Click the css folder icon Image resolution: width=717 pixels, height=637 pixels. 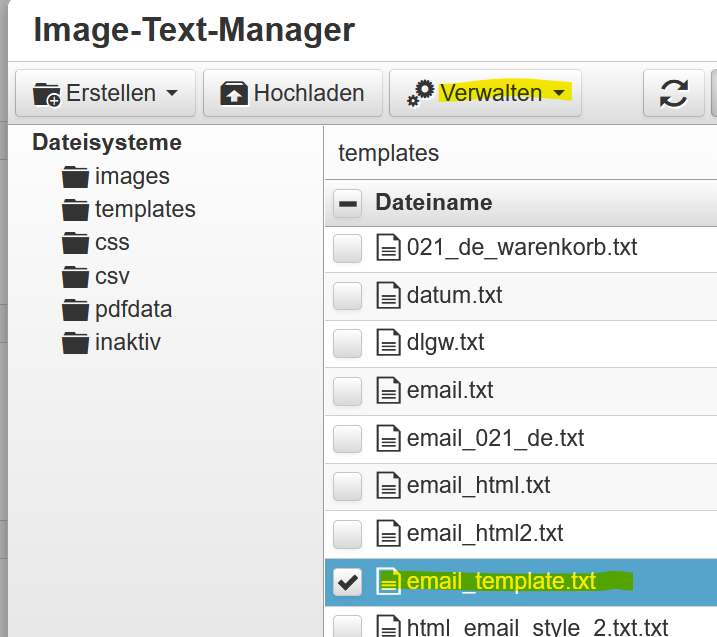75,243
